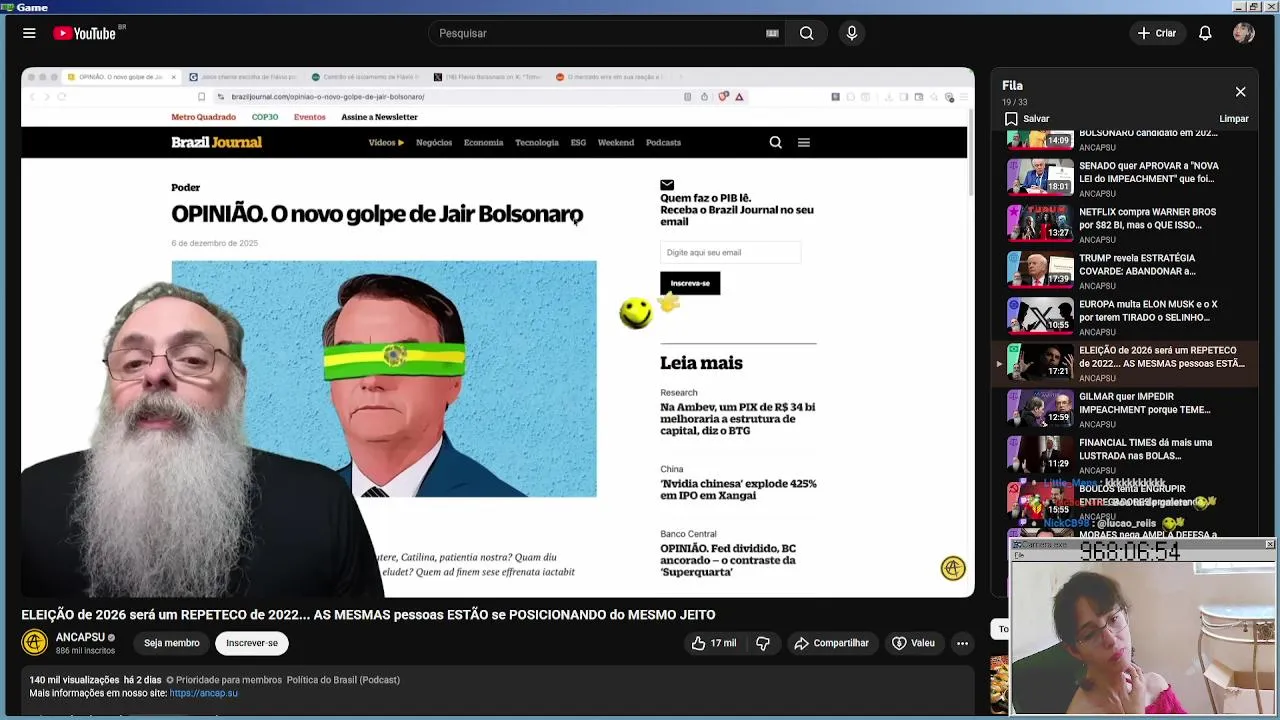Click the Poder section label in video

pos(185,187)
